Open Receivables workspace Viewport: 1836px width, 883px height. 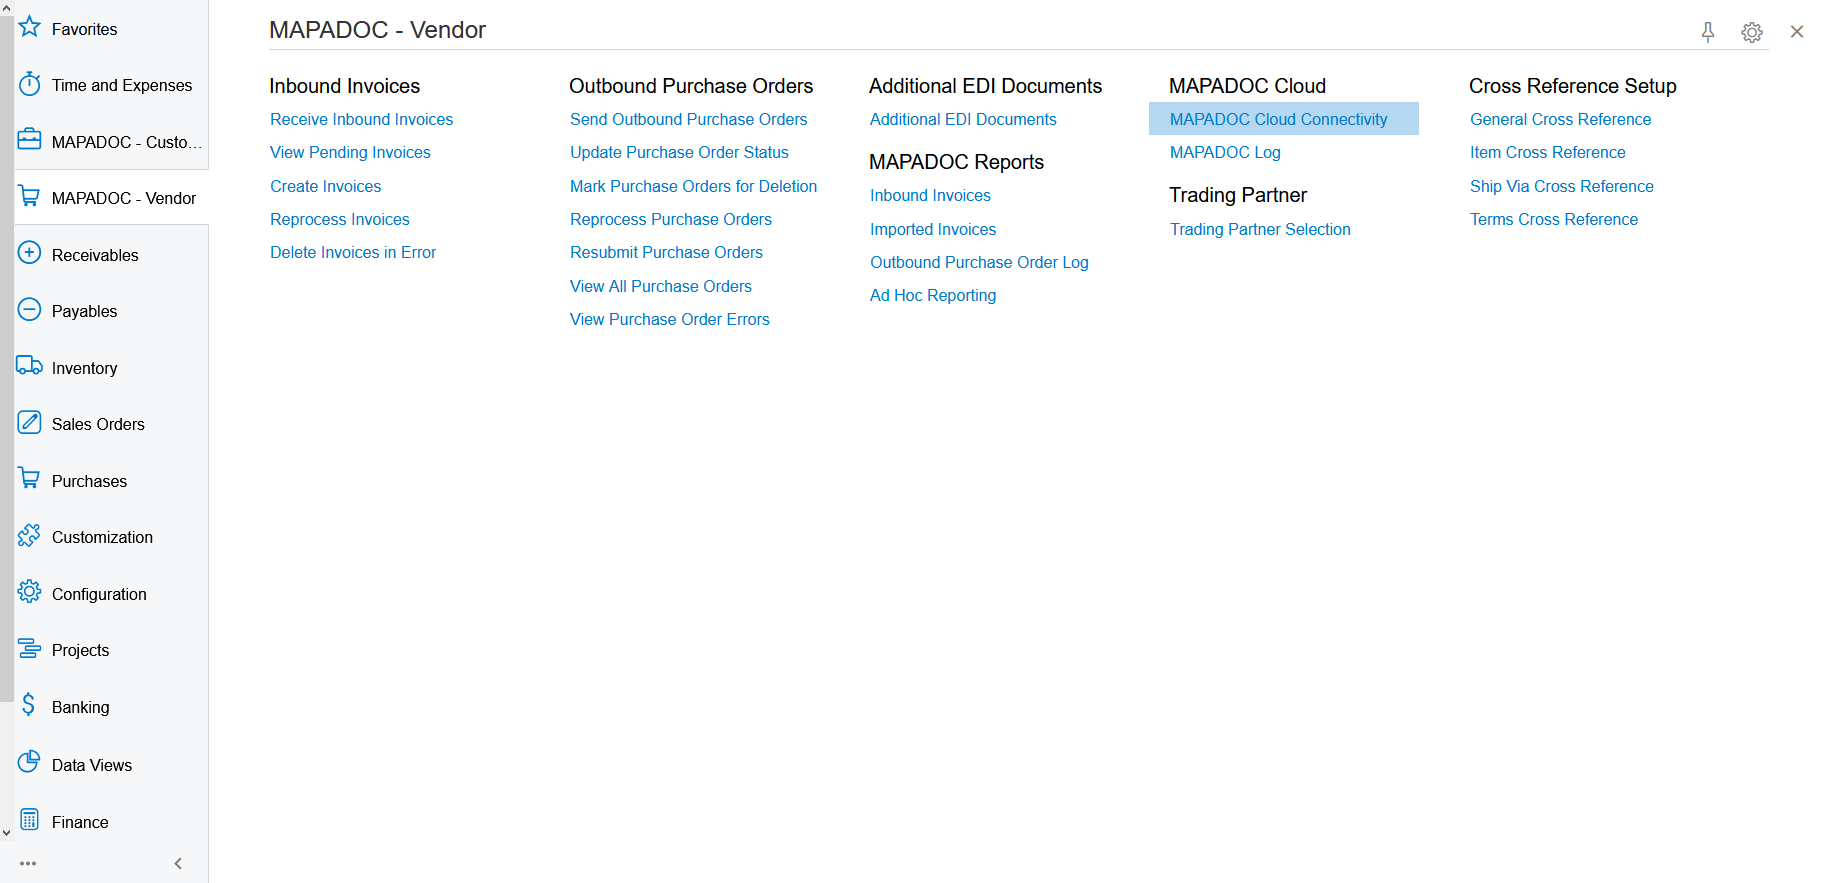tap(95, 255)
